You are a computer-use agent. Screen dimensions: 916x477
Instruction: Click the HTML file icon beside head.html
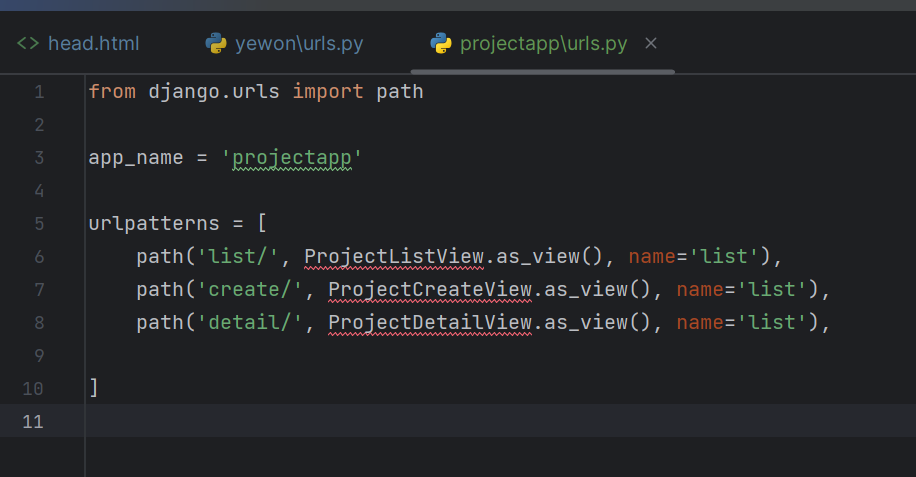pyautogui.click(x=27, y=43)
